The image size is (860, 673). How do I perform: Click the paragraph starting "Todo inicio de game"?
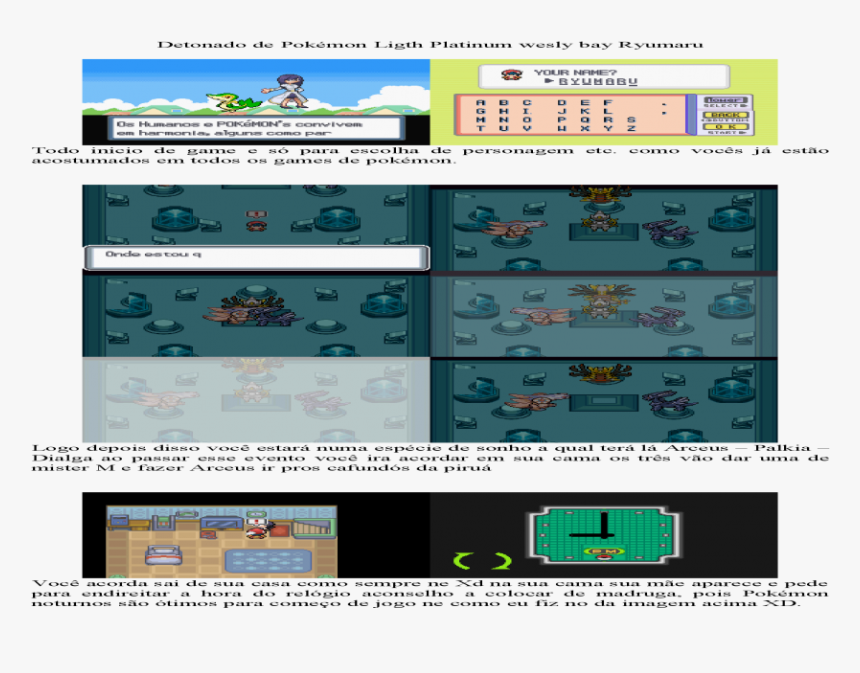430,155
